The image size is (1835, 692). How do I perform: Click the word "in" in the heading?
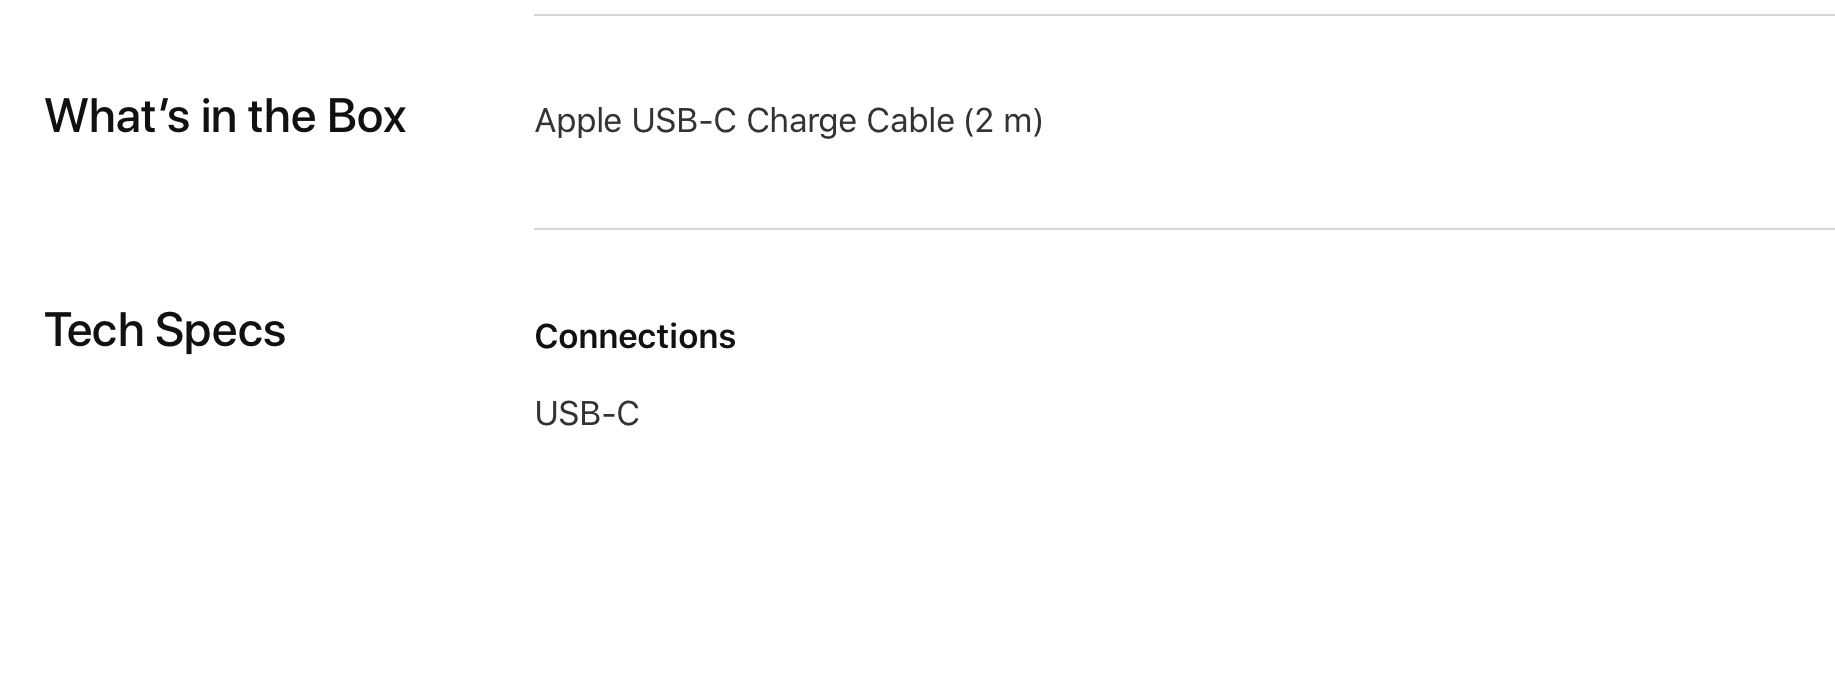219,116
